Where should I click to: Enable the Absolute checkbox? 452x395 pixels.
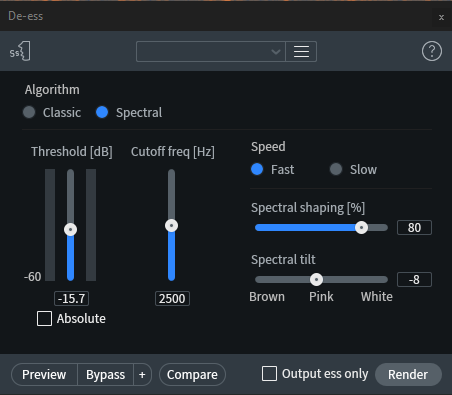[x=44, y=319]
